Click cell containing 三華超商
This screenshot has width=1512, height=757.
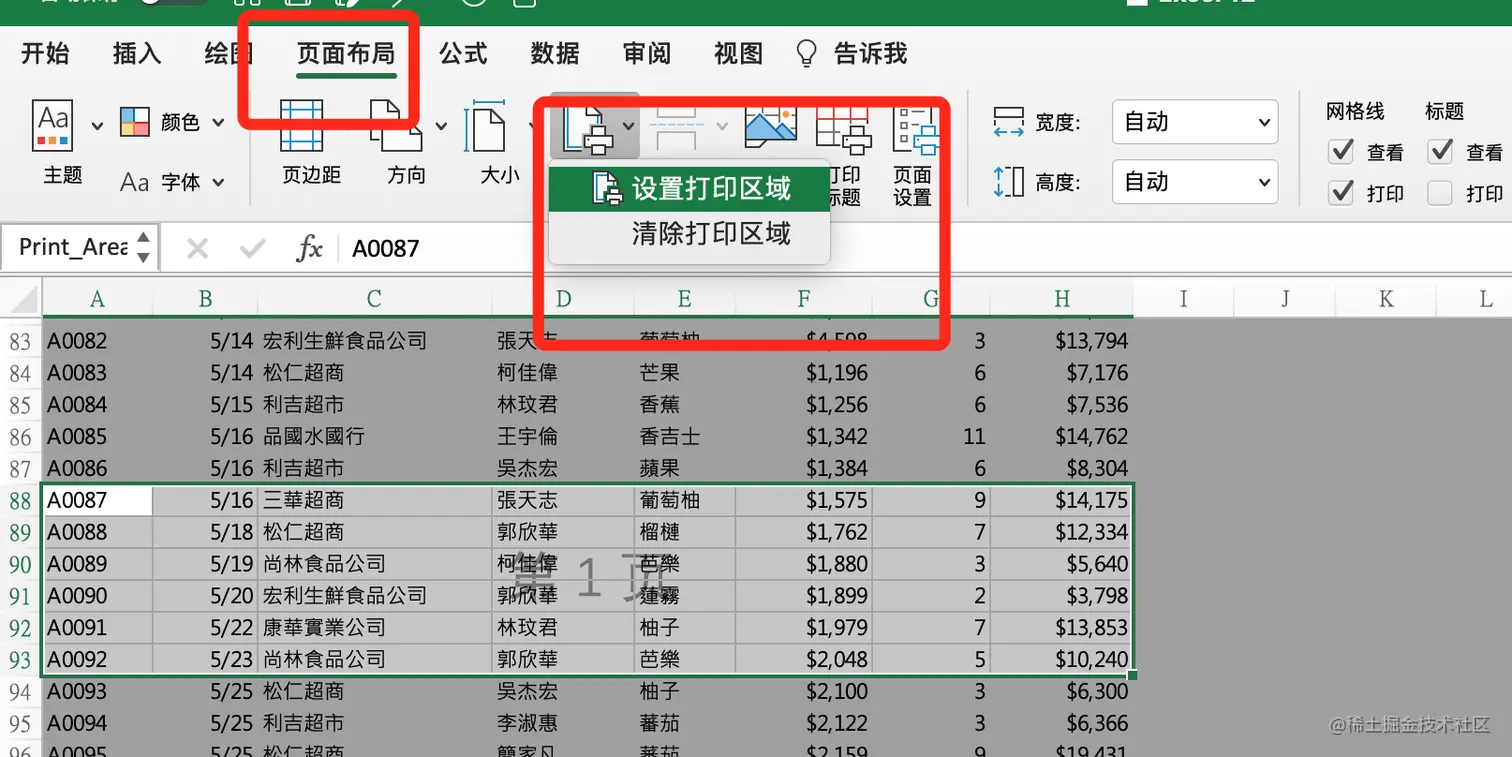pos(374,500)
